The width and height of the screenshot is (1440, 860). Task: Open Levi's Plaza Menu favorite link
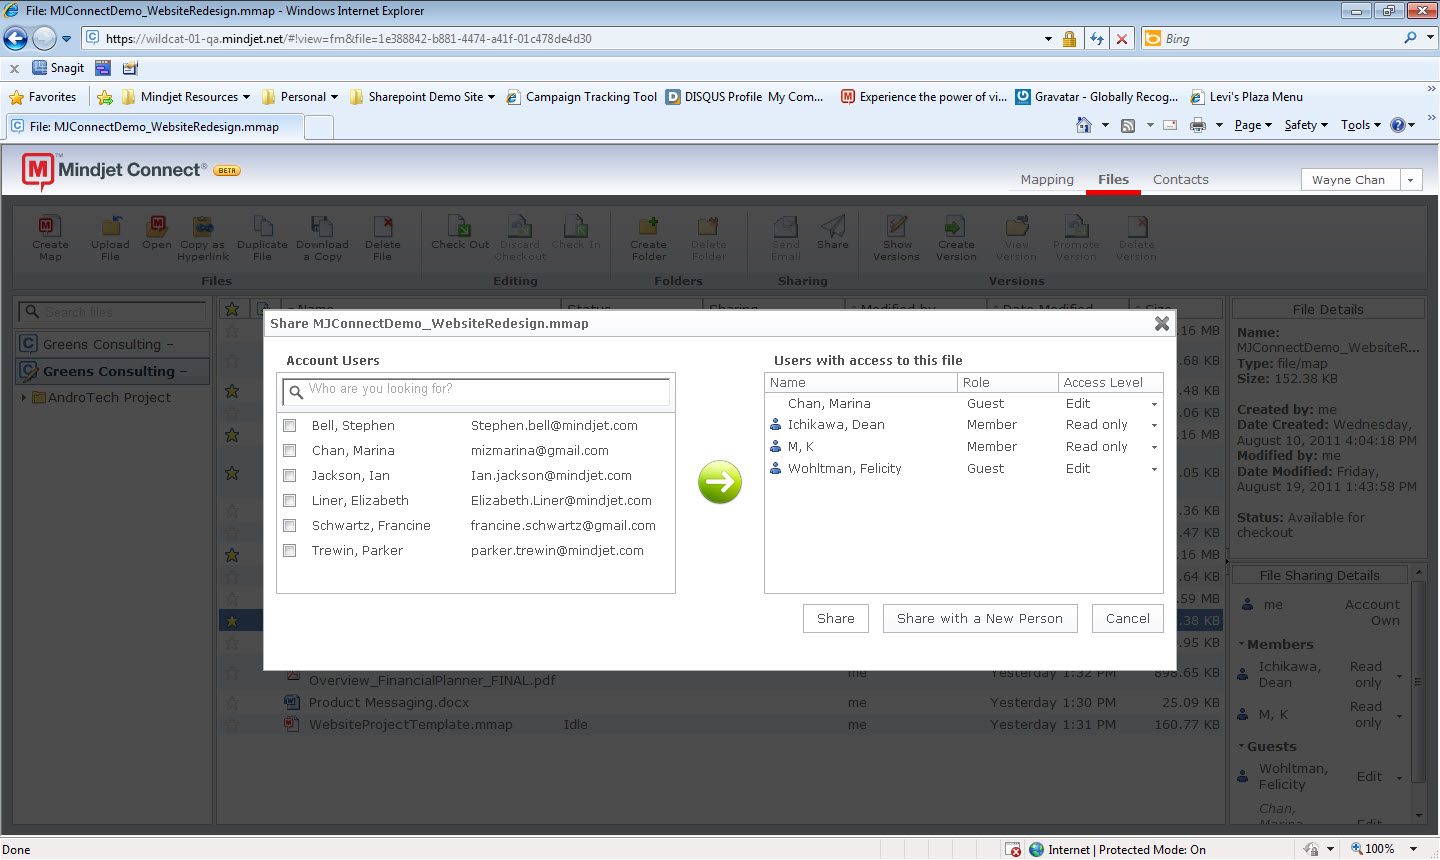point(1246,97)
